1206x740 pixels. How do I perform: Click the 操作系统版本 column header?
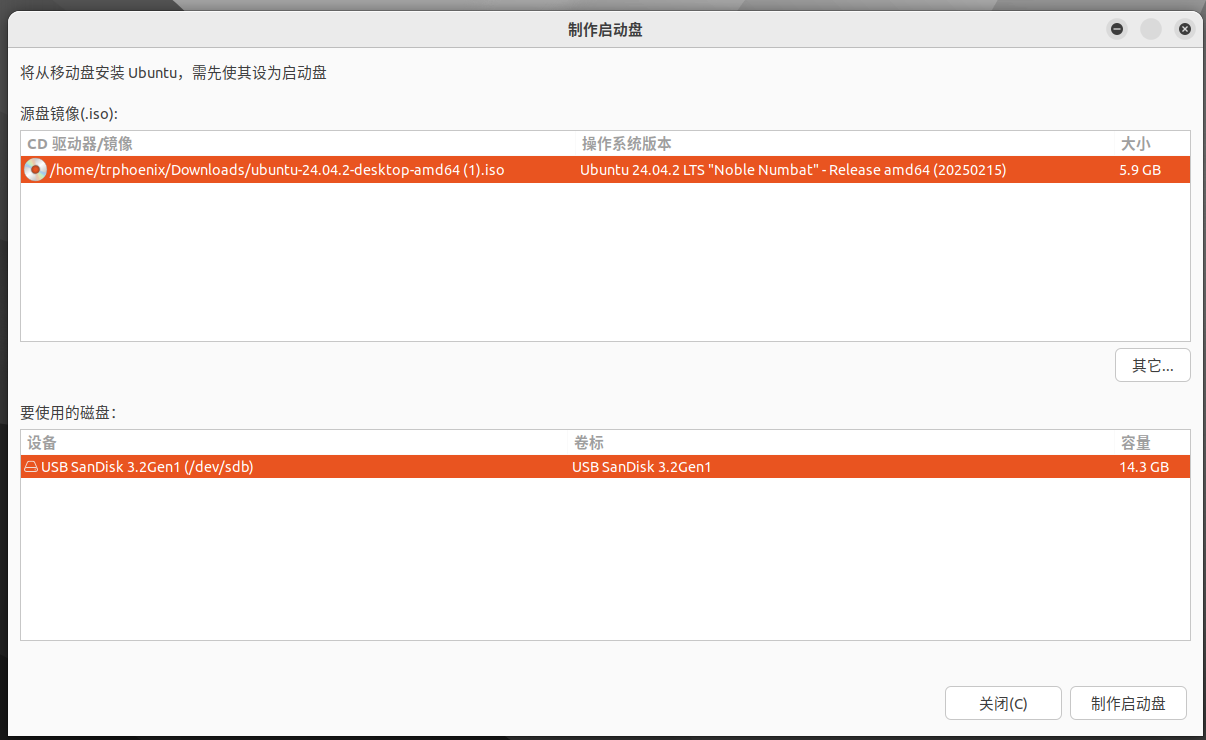click(627, 144)
